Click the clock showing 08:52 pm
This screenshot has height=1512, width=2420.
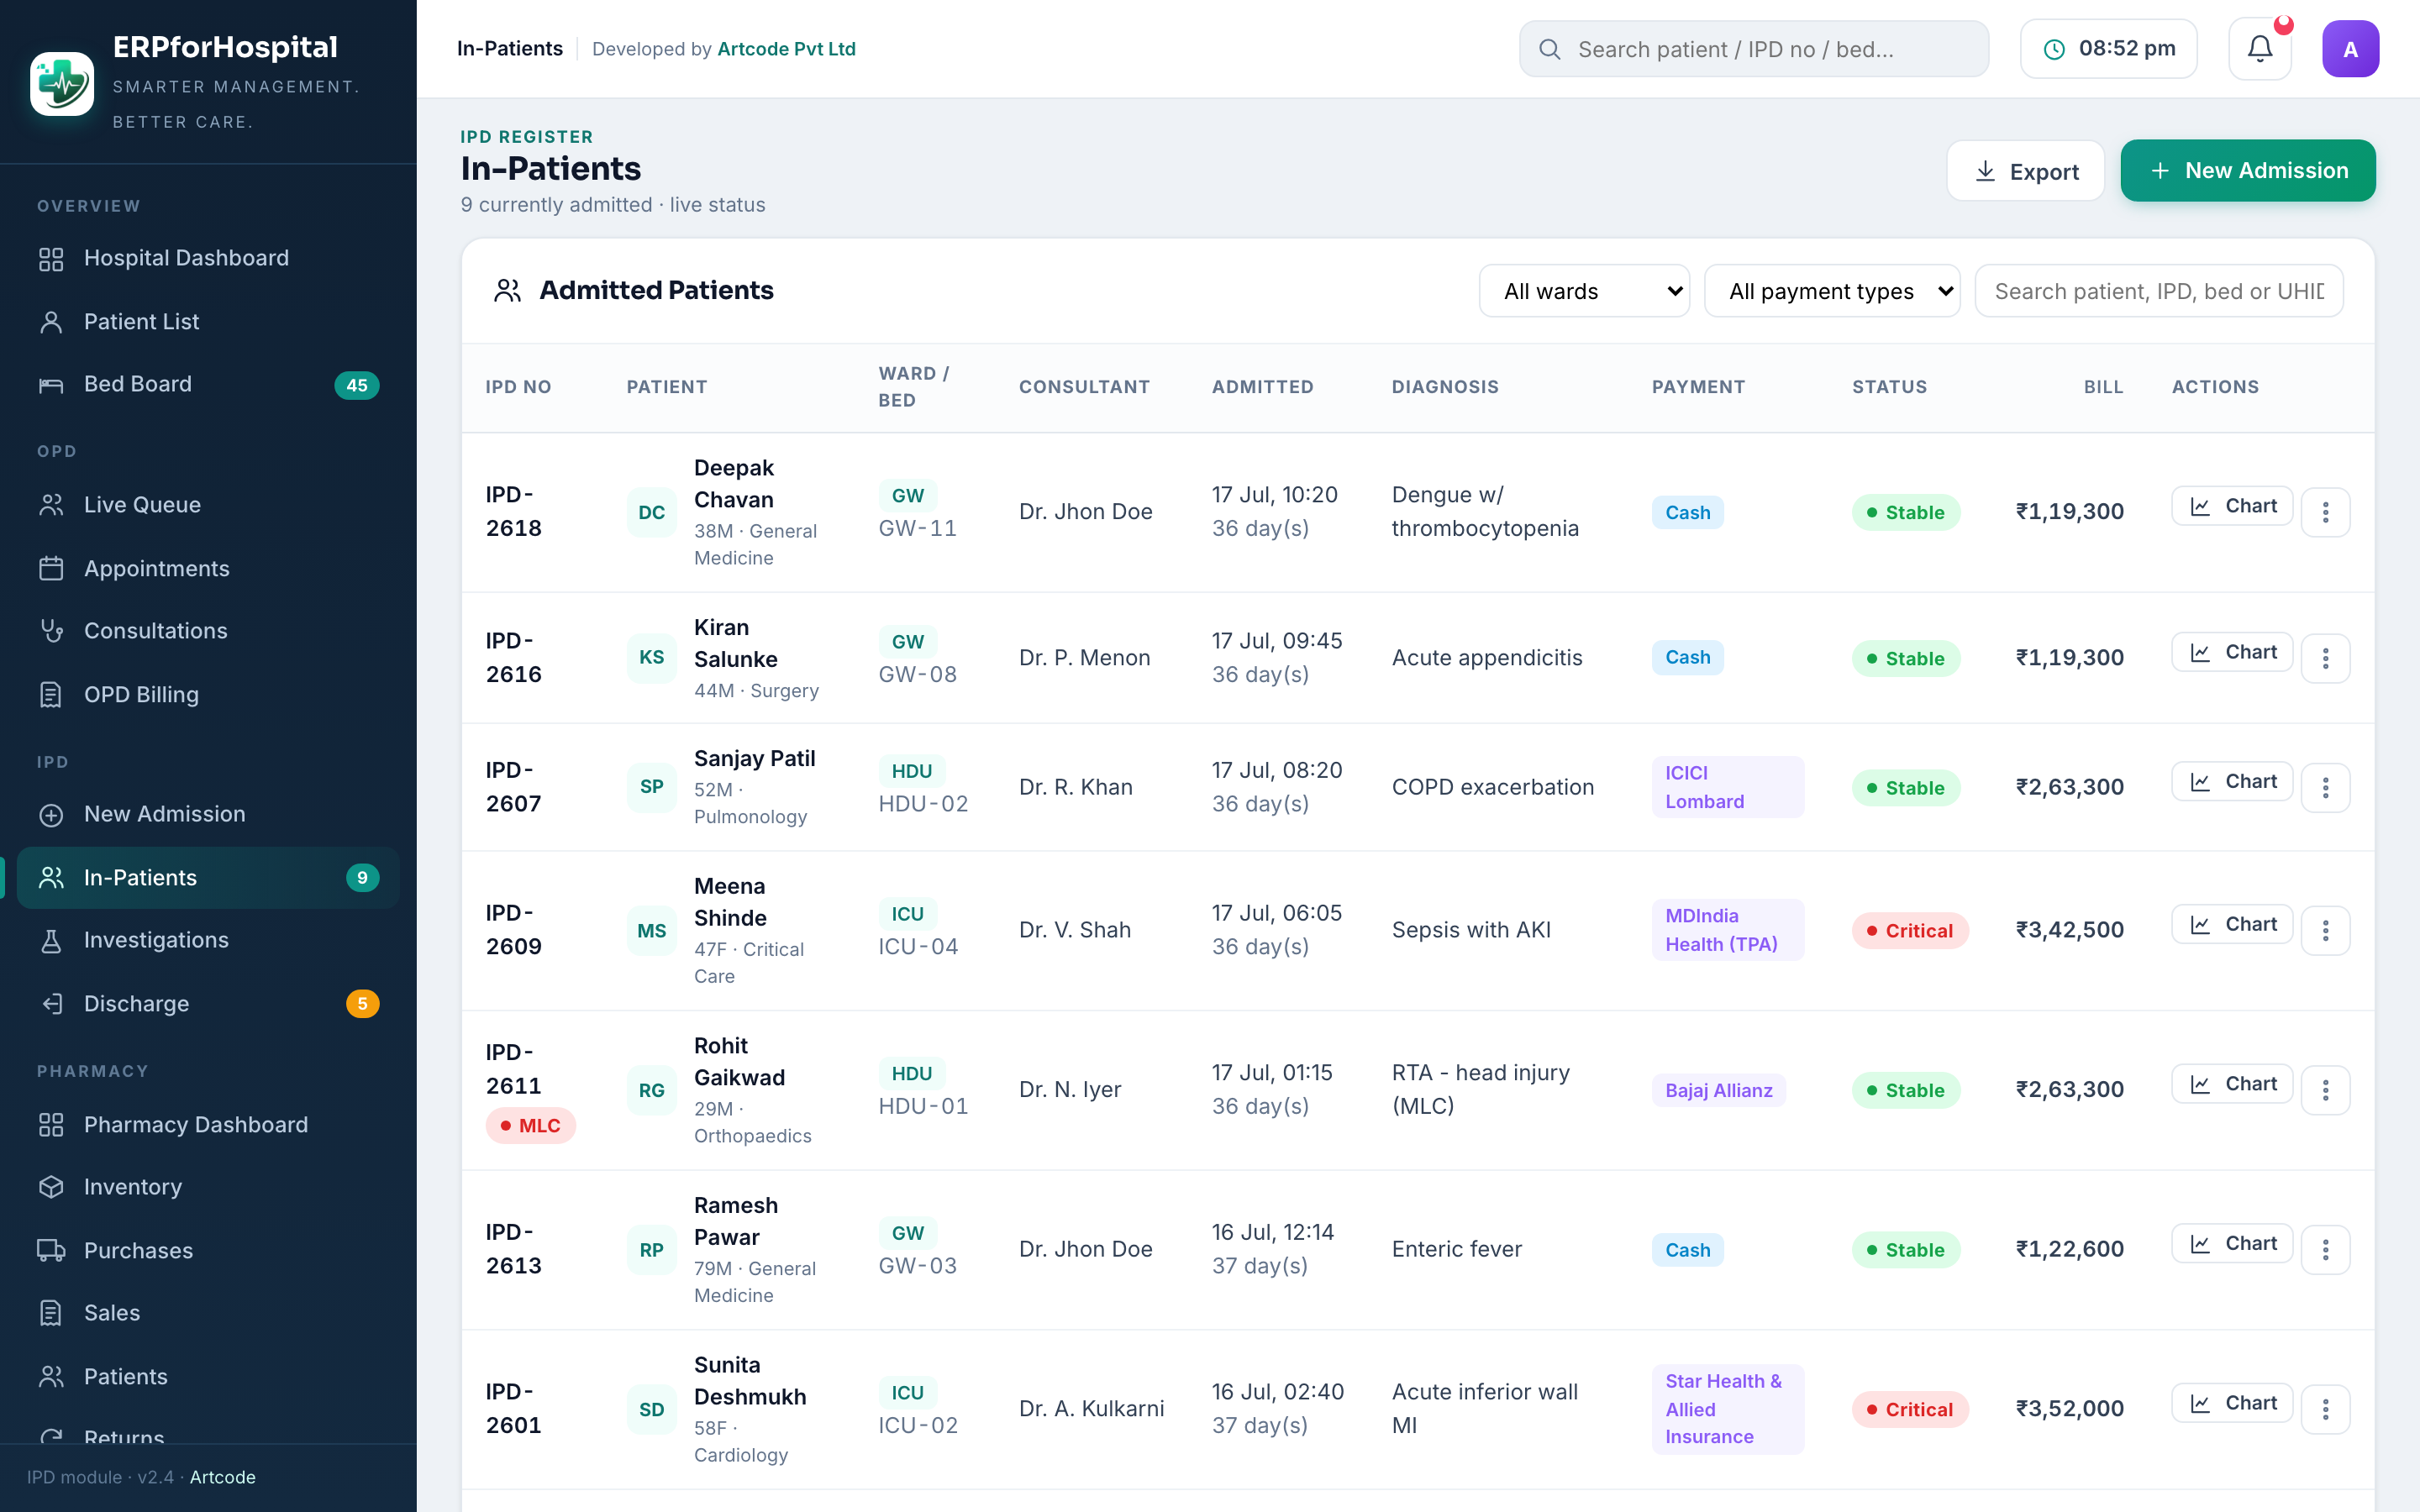click(2108, 49)
